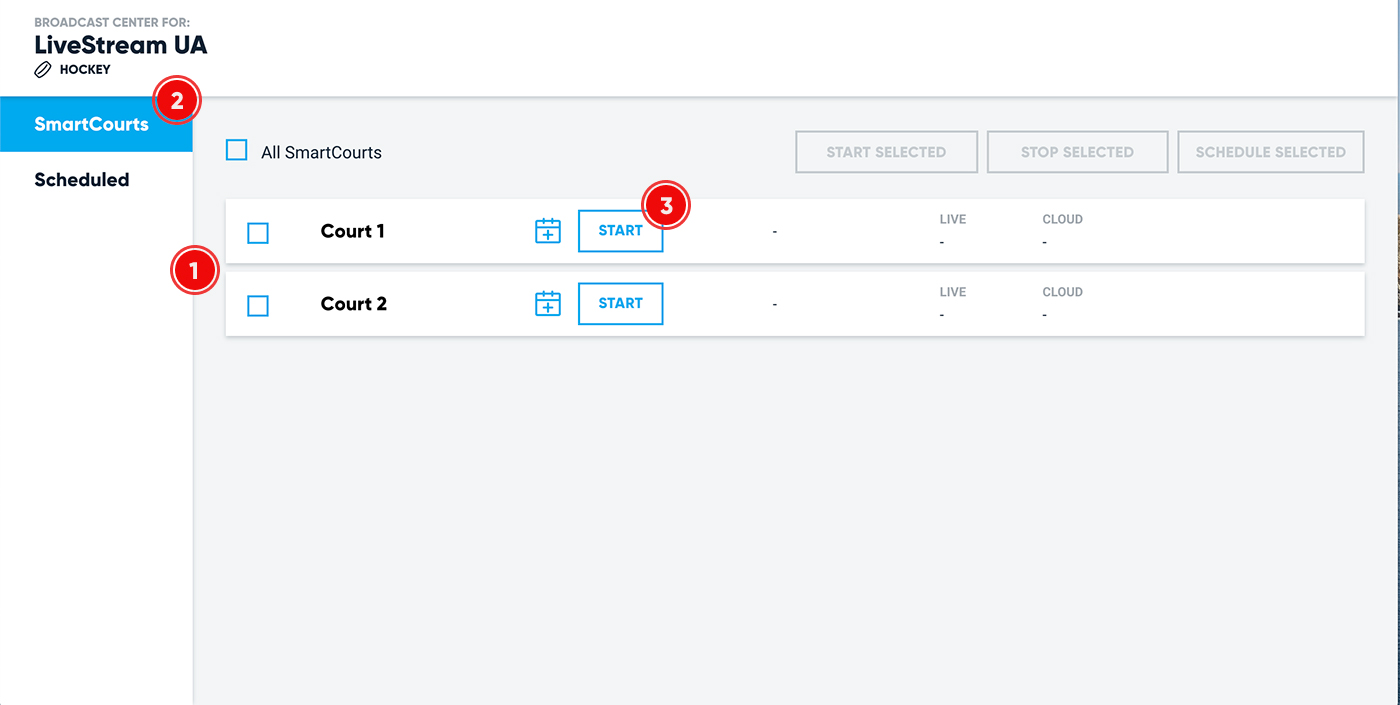1400x705 pixels.
Task: Click the red number 1 marker
Action: tap(194, 271)
